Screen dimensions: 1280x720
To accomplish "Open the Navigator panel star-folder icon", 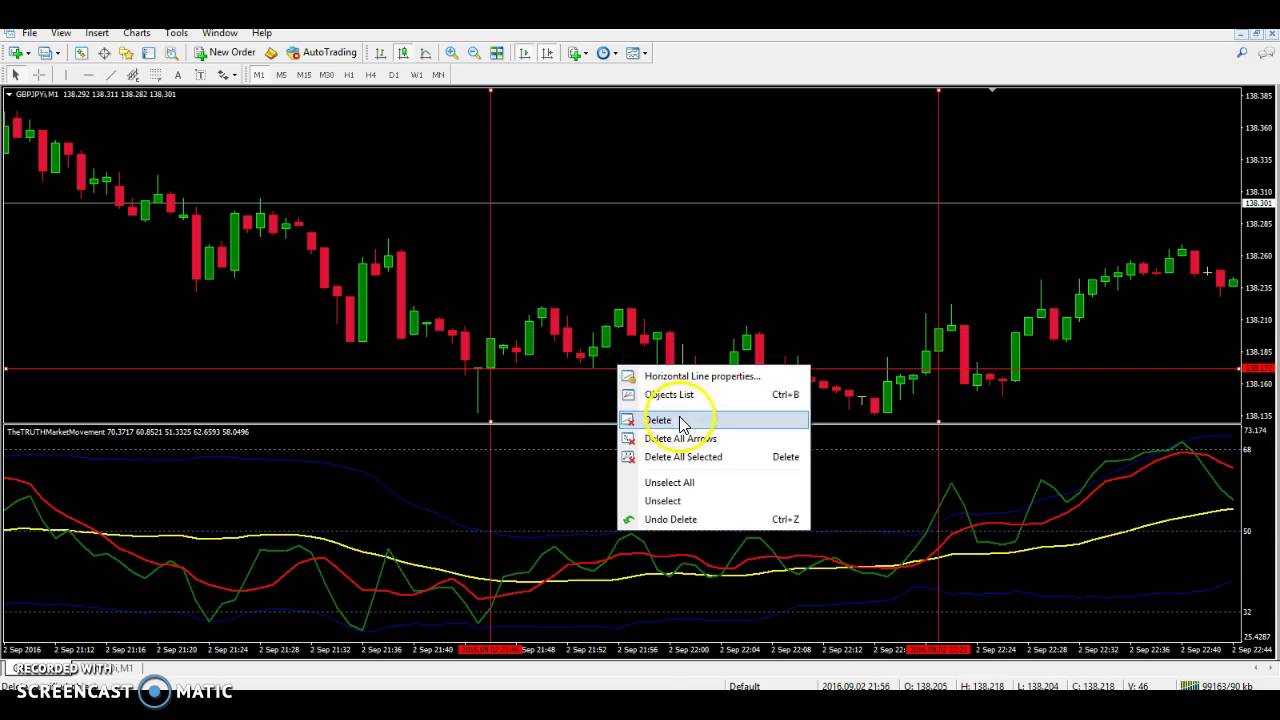I will coord(126,53).
